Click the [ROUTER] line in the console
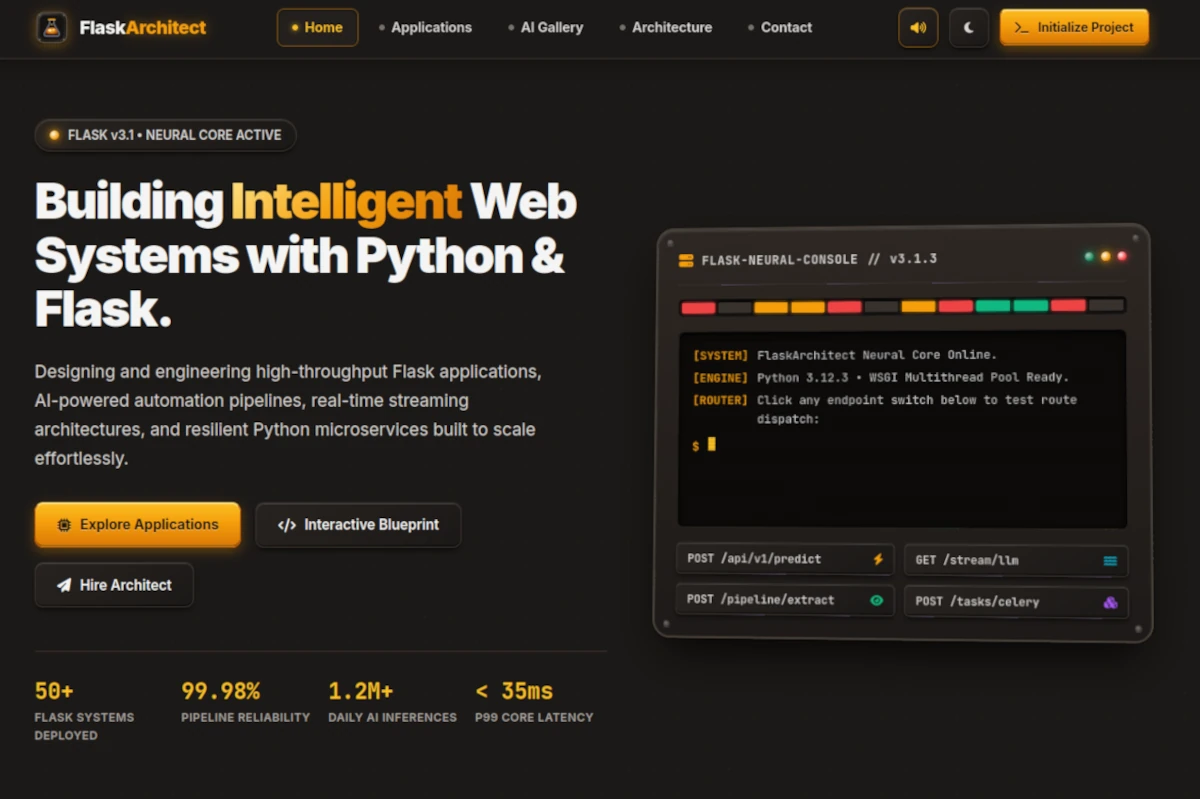1200x799 pixels. [885, 410]
